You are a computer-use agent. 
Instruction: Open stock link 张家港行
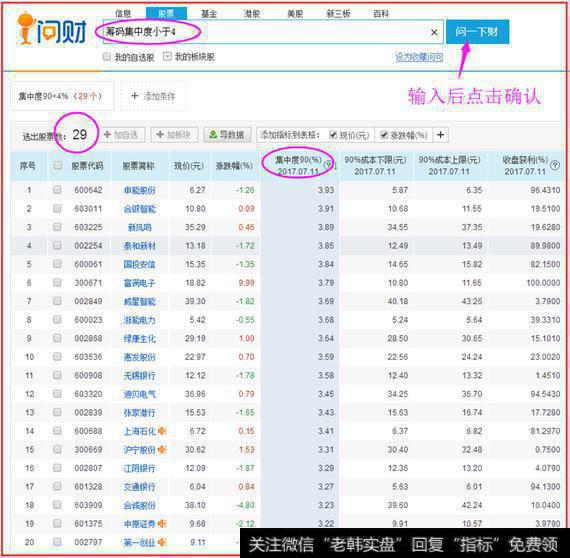click(139, 413)
